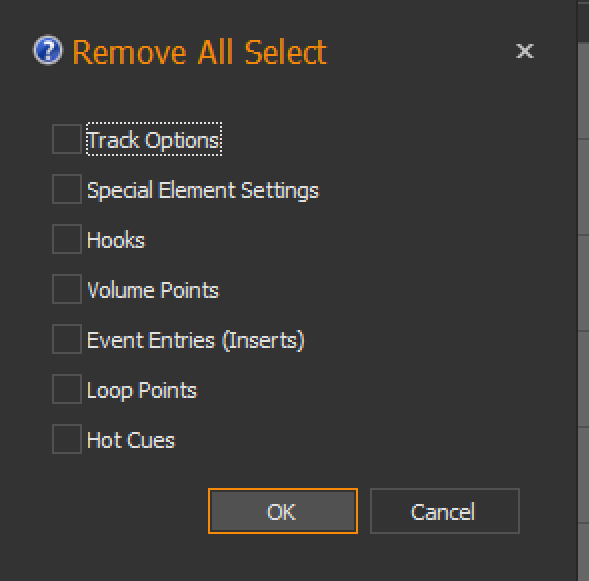Check the square box next to Hooks
This screenshot has width=589, height=581.
point(67,239)
